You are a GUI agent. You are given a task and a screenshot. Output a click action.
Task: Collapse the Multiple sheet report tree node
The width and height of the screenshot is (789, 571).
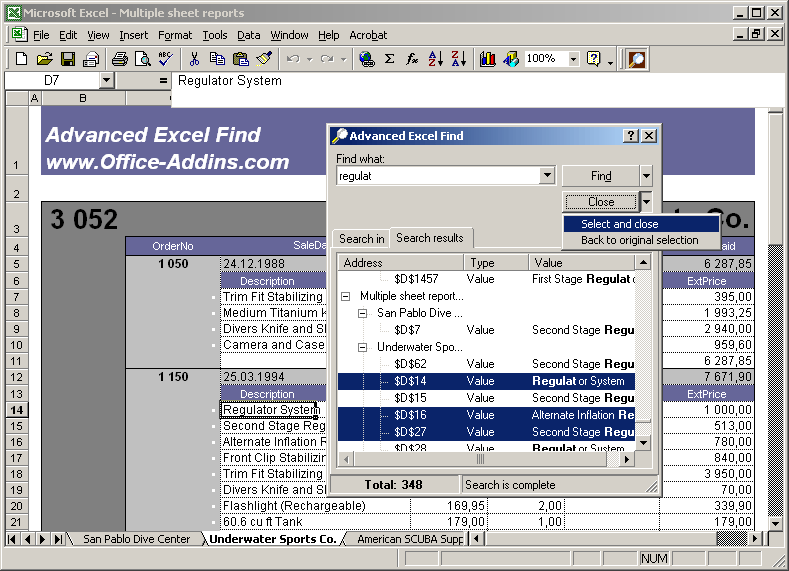click(346, 296)
